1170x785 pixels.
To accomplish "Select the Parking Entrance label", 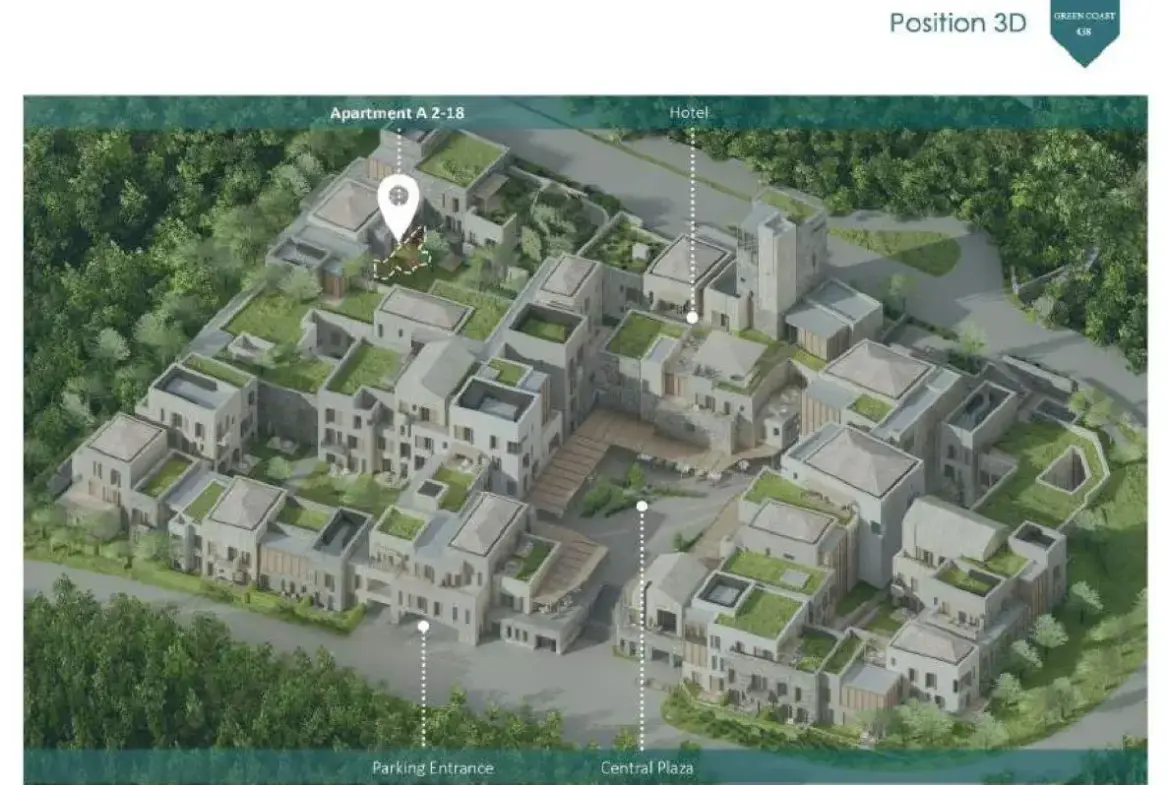I will [x=433, y=768].
